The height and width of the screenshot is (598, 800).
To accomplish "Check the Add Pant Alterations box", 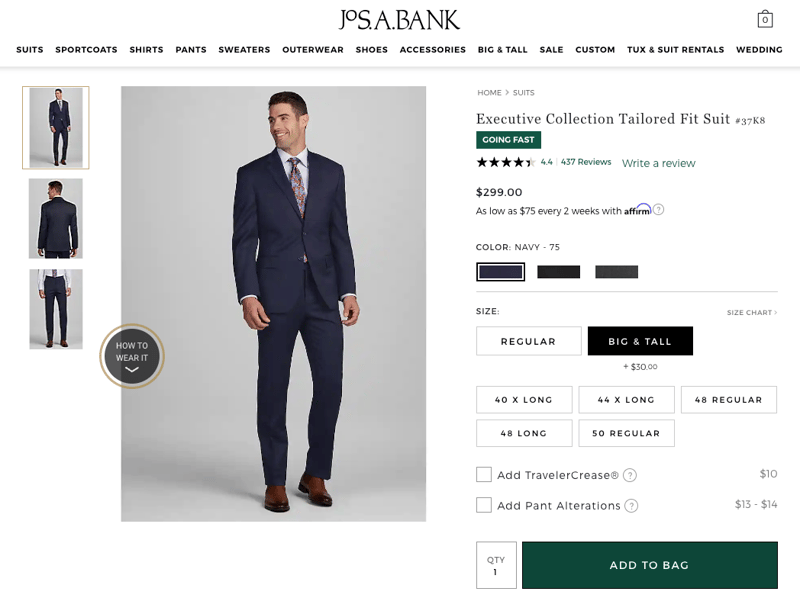I will (484, 505).
